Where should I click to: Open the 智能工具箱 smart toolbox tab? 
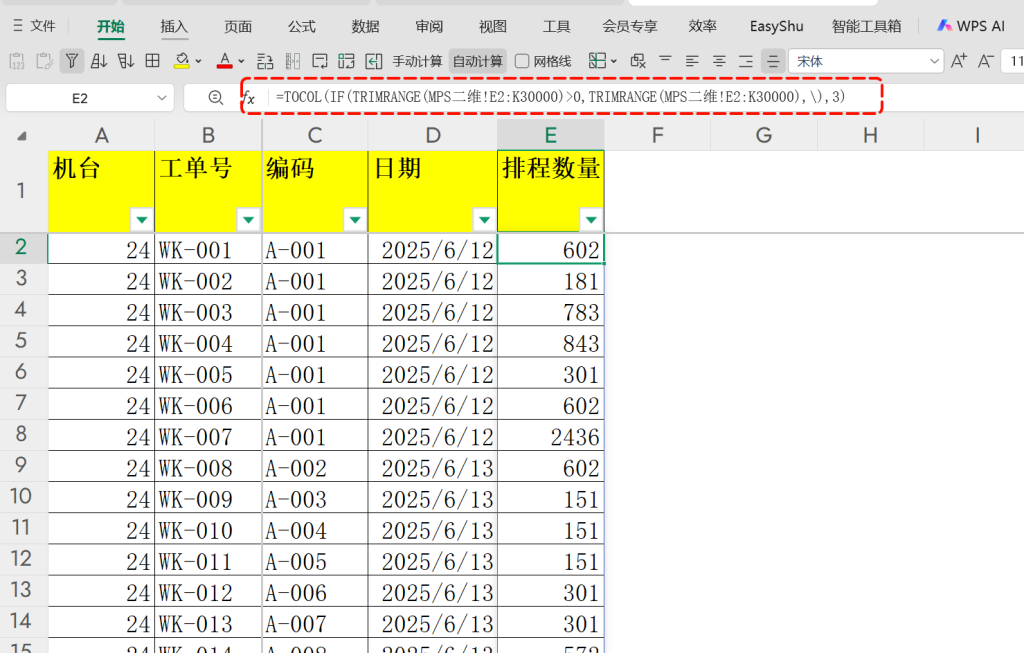pos(867,26)
